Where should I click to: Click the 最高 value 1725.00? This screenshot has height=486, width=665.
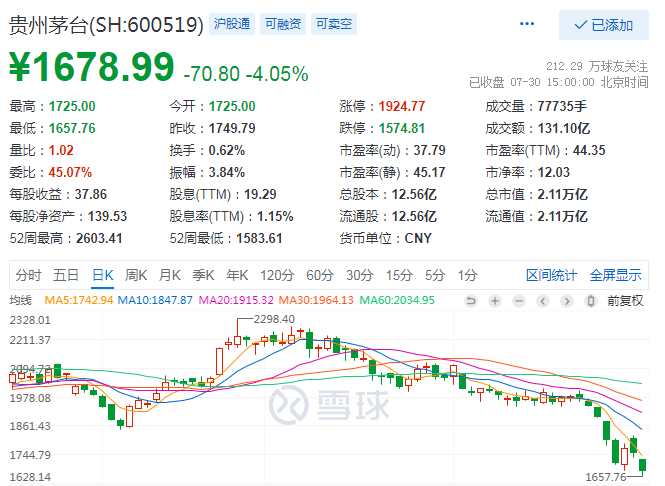(72, 106)
